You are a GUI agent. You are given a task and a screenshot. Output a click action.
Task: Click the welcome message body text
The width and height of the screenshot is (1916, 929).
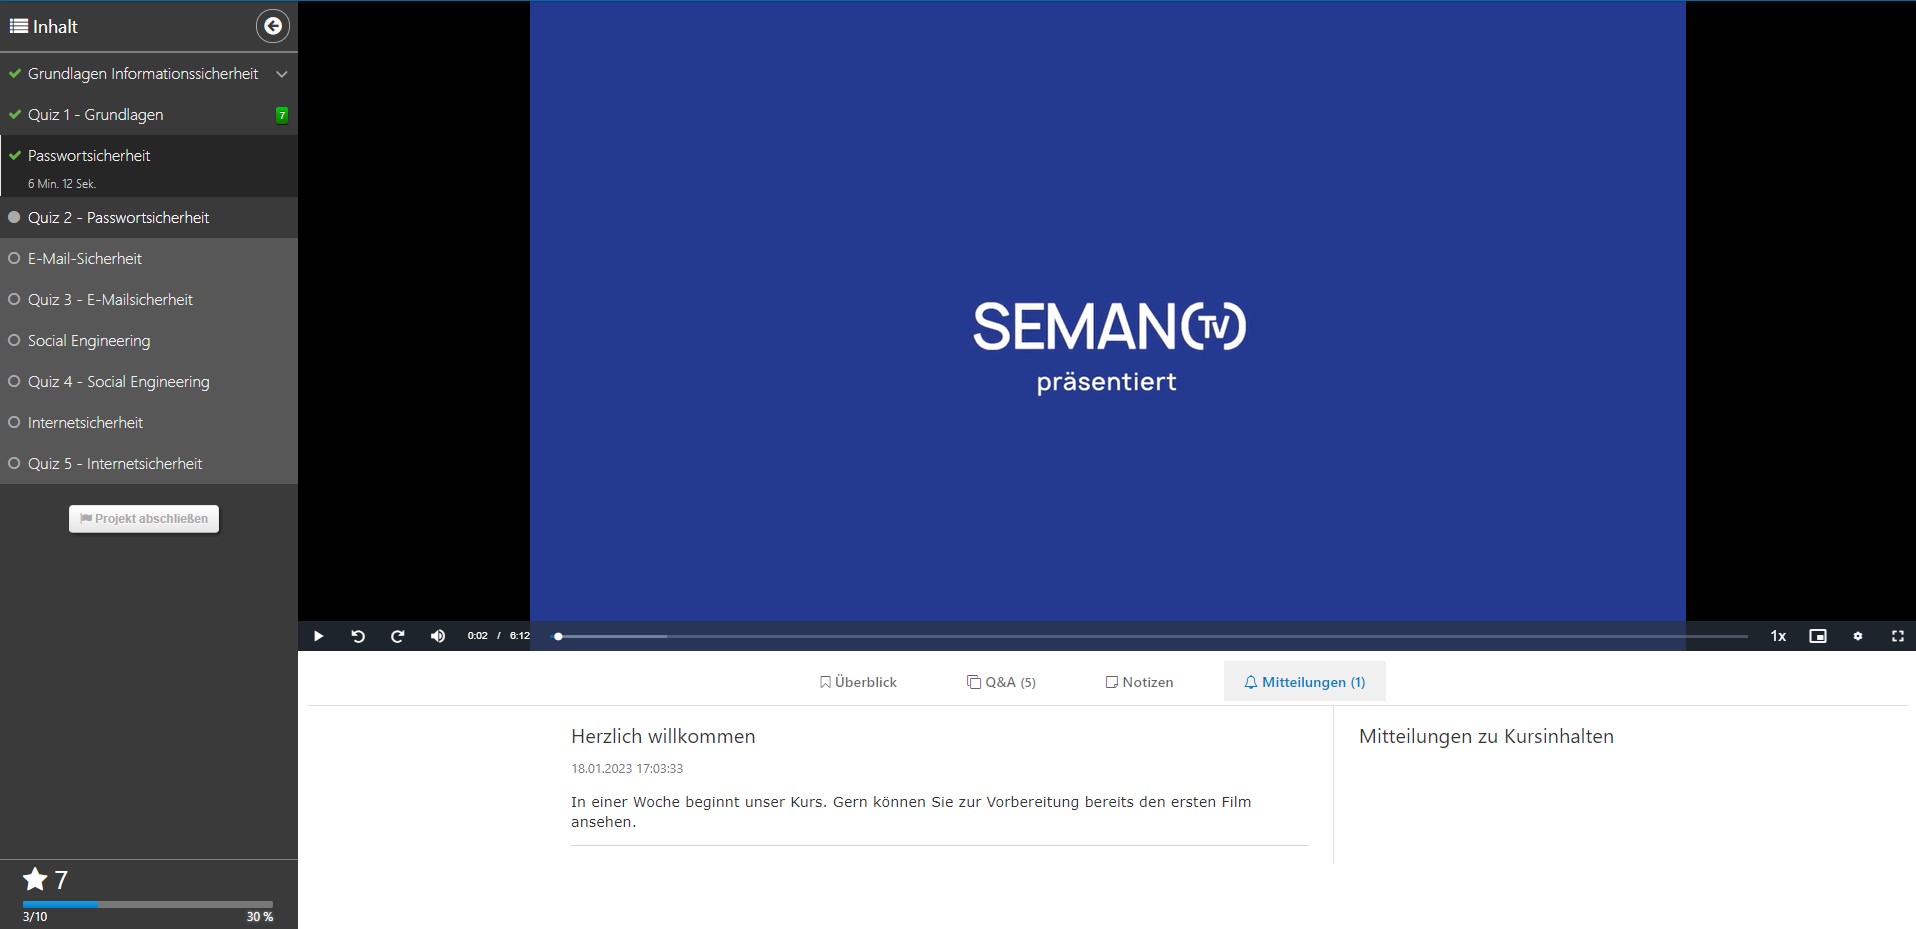pos(911,812)
